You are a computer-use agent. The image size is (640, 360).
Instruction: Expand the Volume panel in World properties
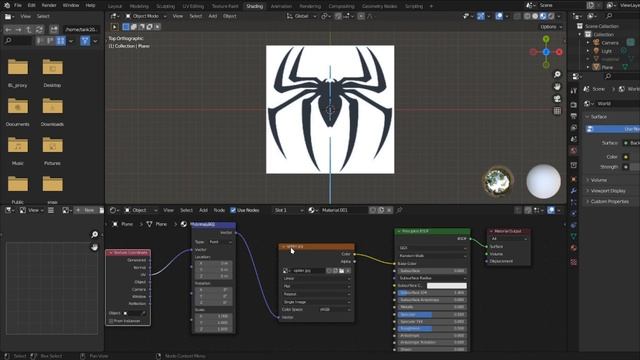click(599, 180)
